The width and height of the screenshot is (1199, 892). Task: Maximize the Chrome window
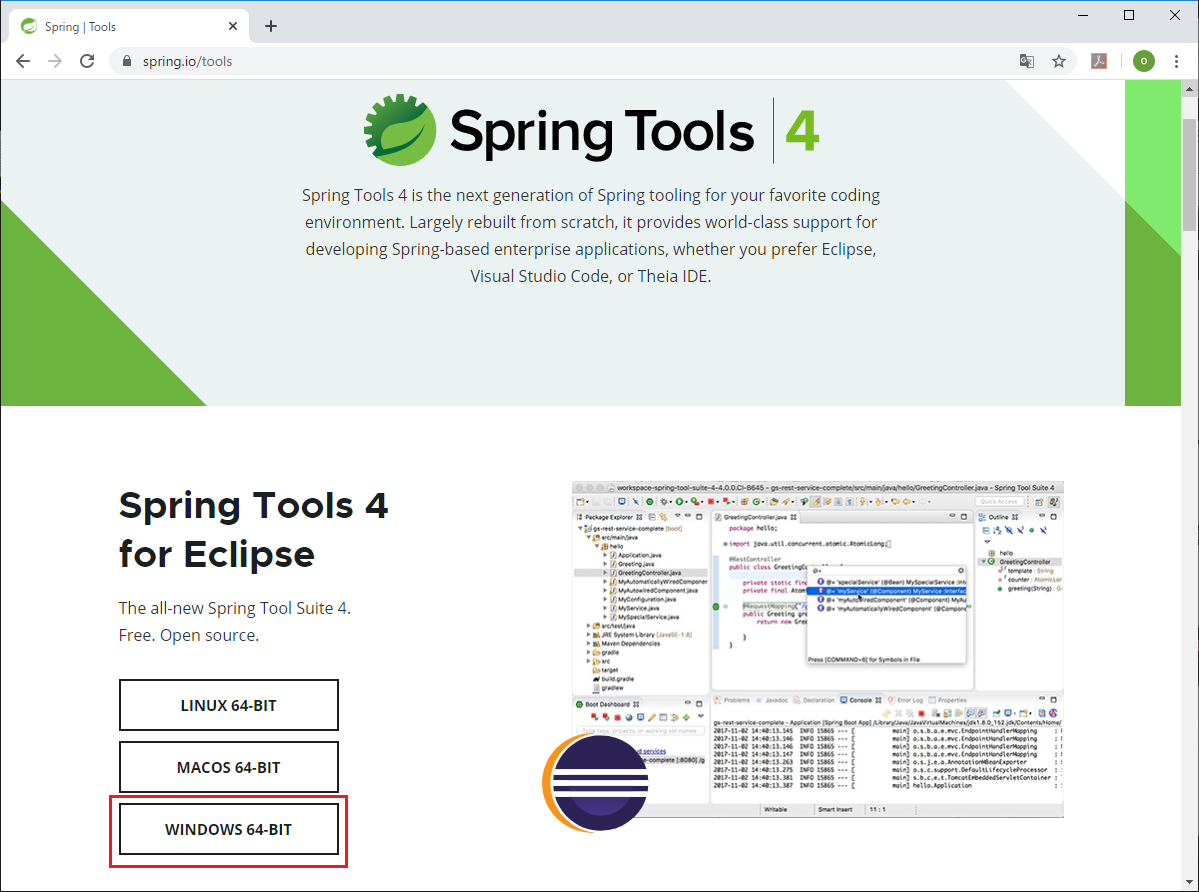pyautogui.click(x=1129, y=15)
